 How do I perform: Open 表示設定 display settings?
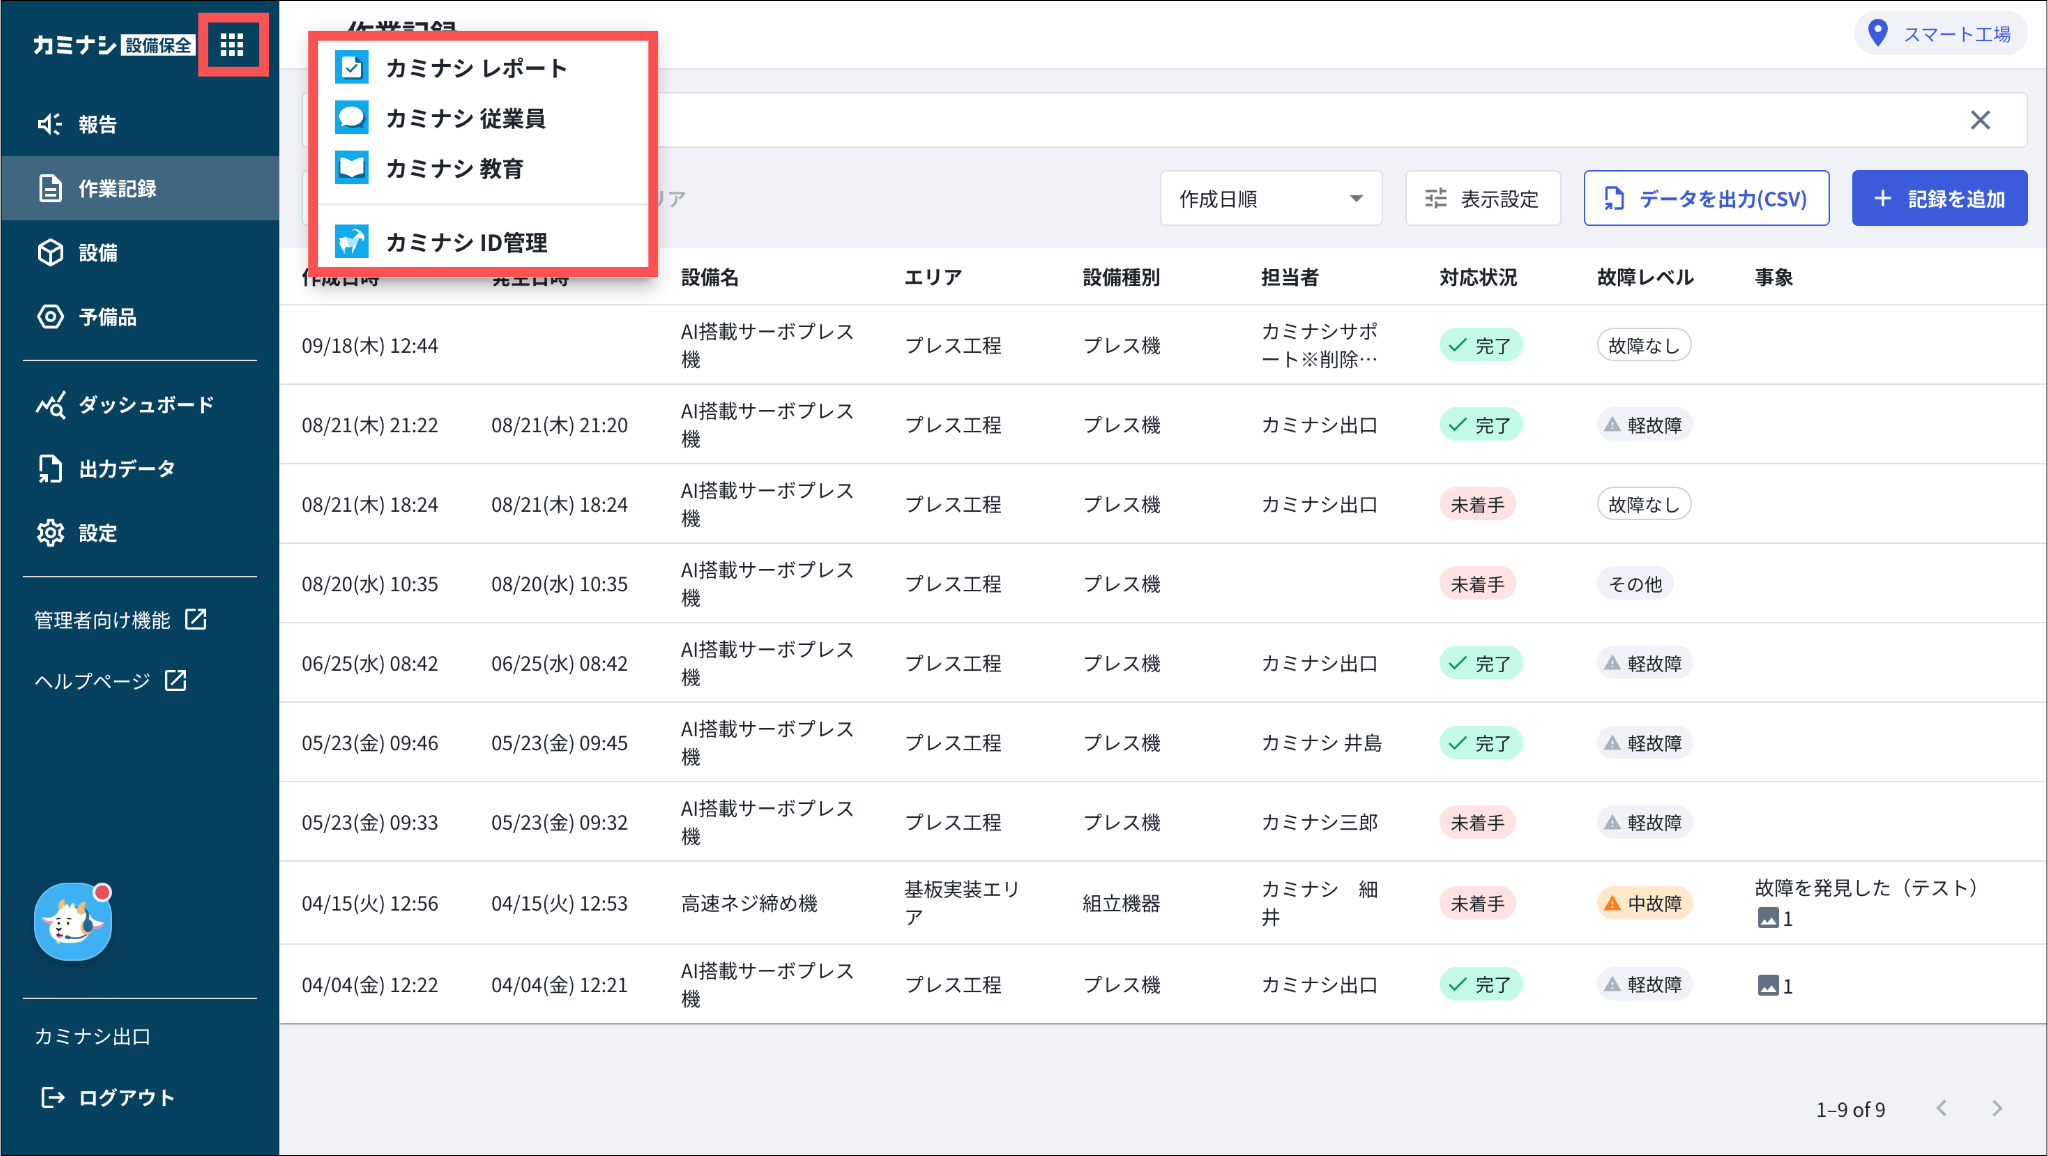(1482, 198)
